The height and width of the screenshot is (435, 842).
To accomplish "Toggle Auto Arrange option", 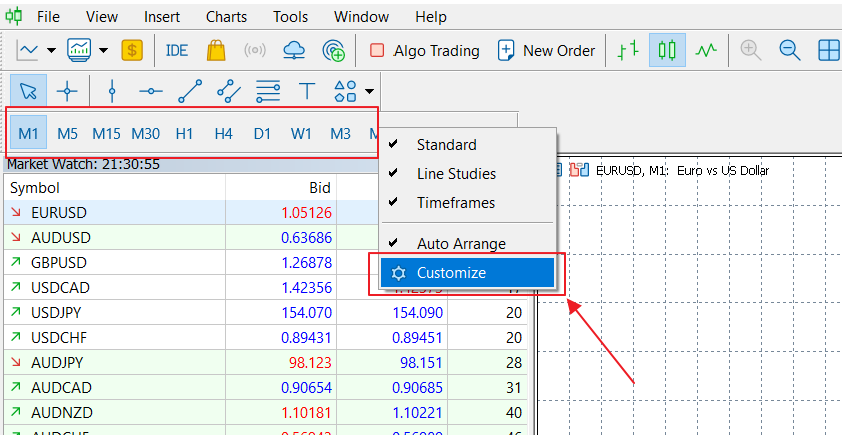I will [461, 243].
